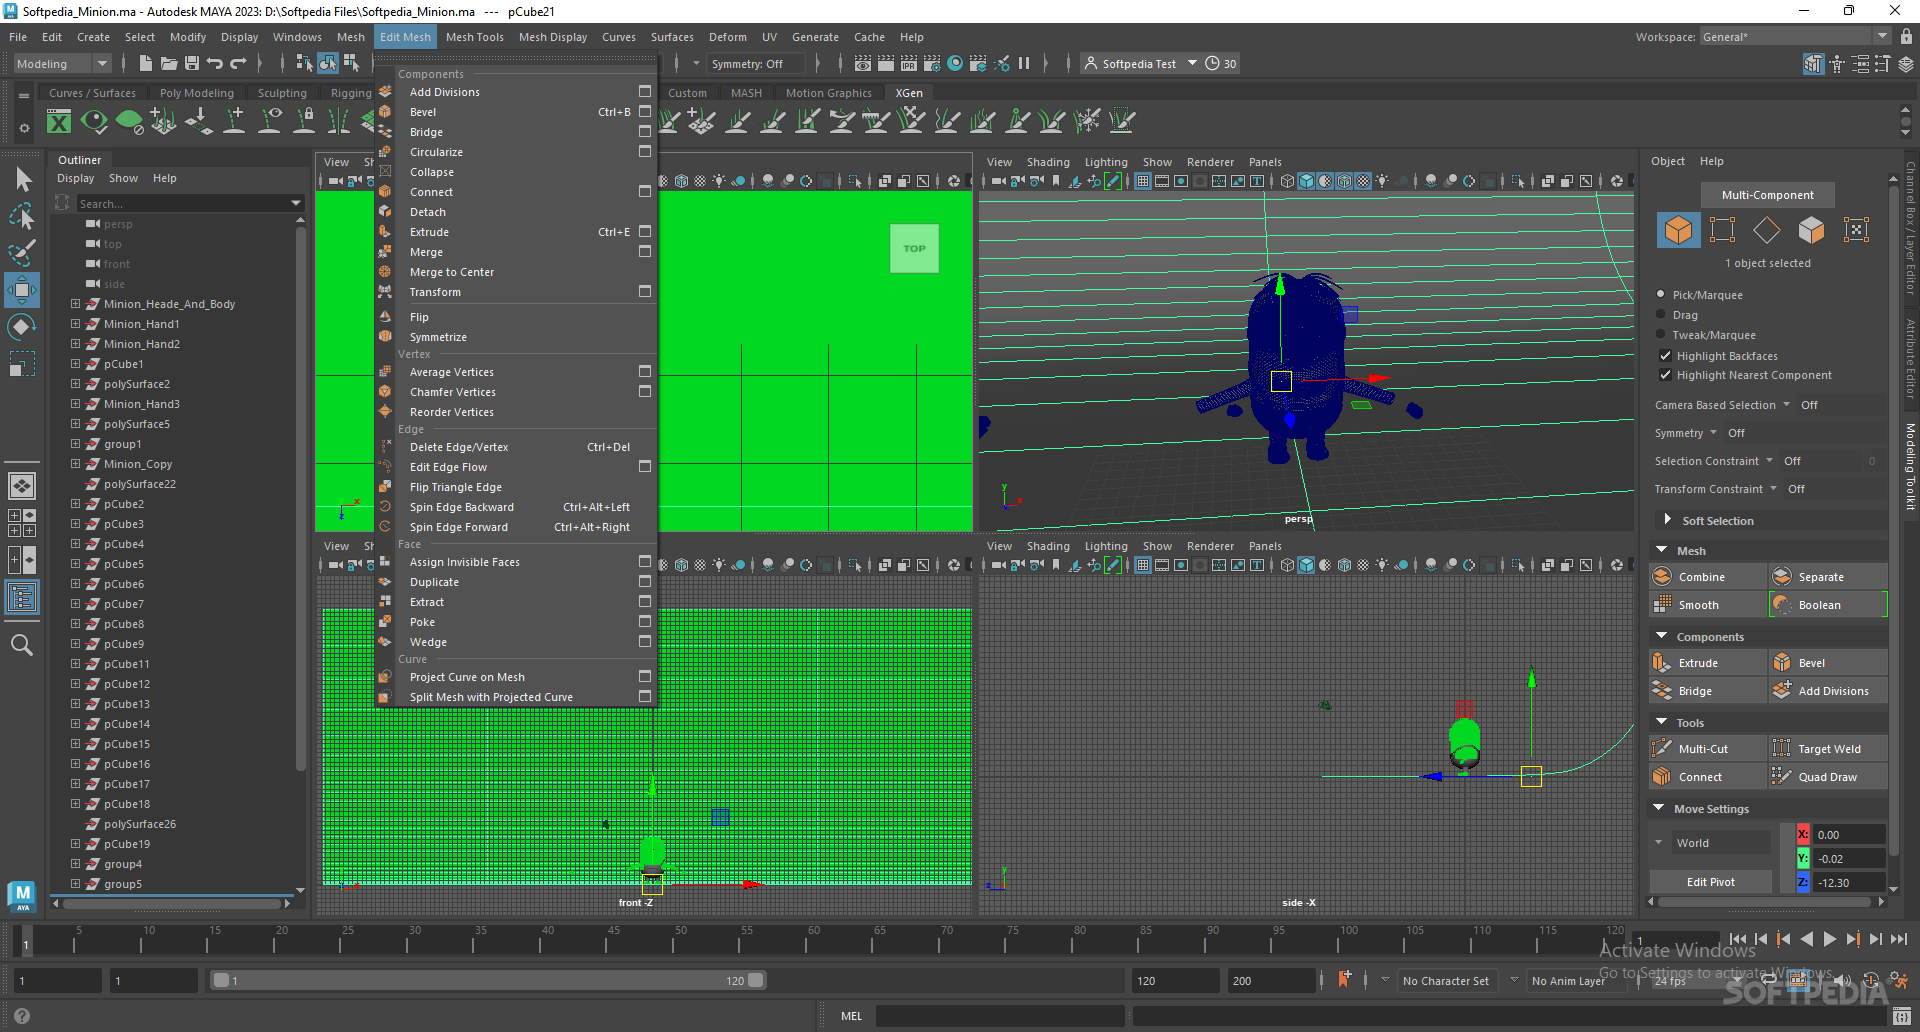Open the Modeling menu set dropdown
Viewport: 1920px width, 1032px height.
pyautogui.click(x=62, y=64)
